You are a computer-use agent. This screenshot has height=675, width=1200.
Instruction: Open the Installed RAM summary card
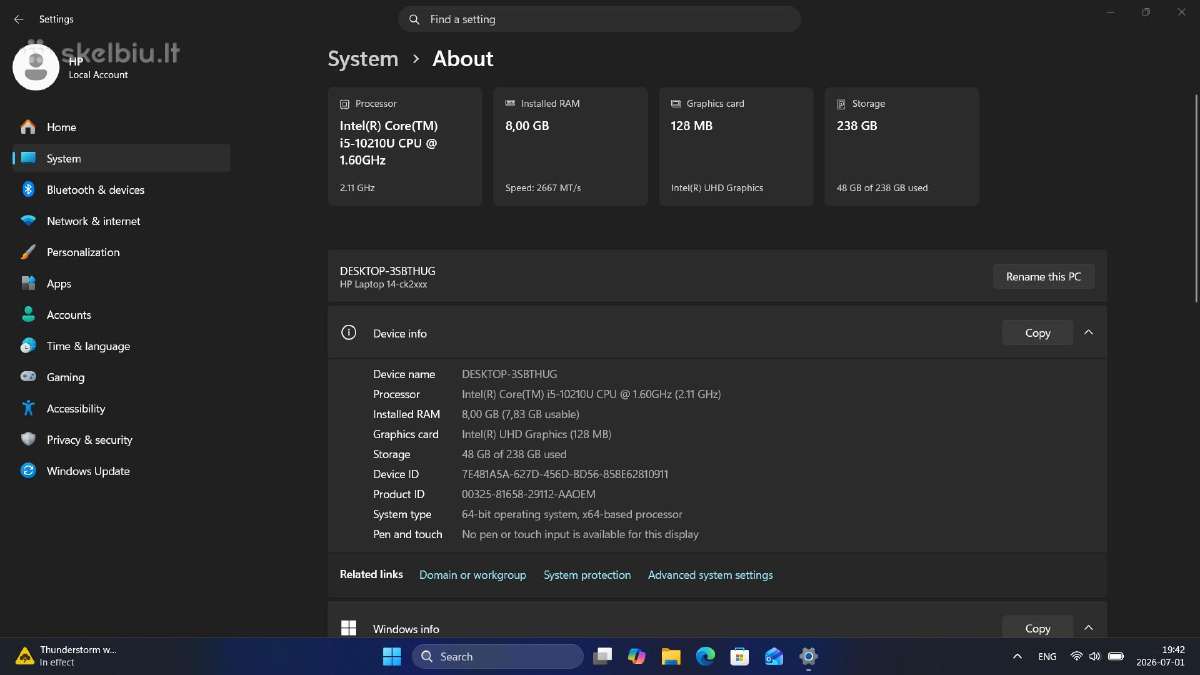click(570, 146)
